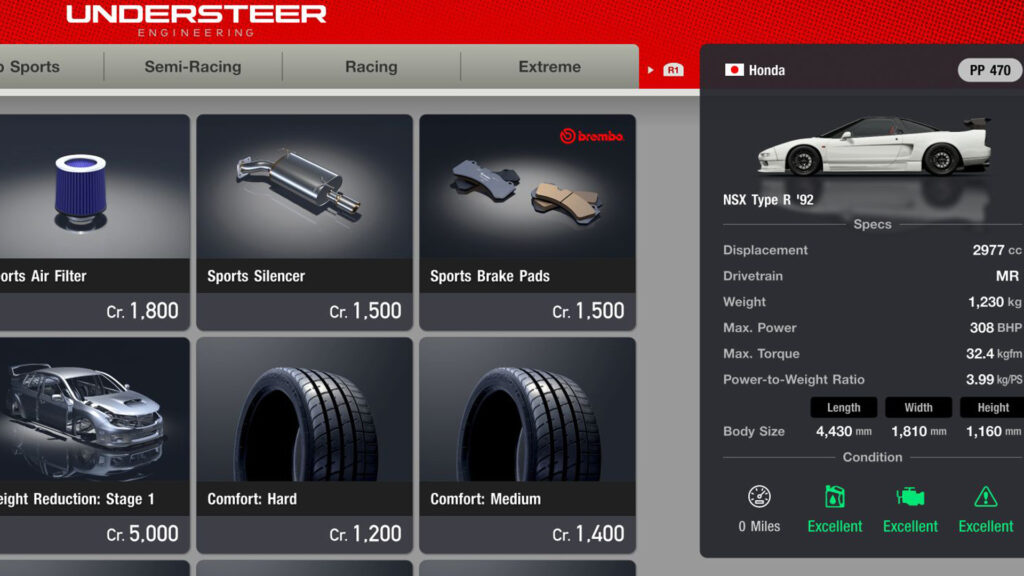Image resolution: width=1024 pixels, height=576 pixels.
Task: Click the engine condition icon
Action: 910,497
